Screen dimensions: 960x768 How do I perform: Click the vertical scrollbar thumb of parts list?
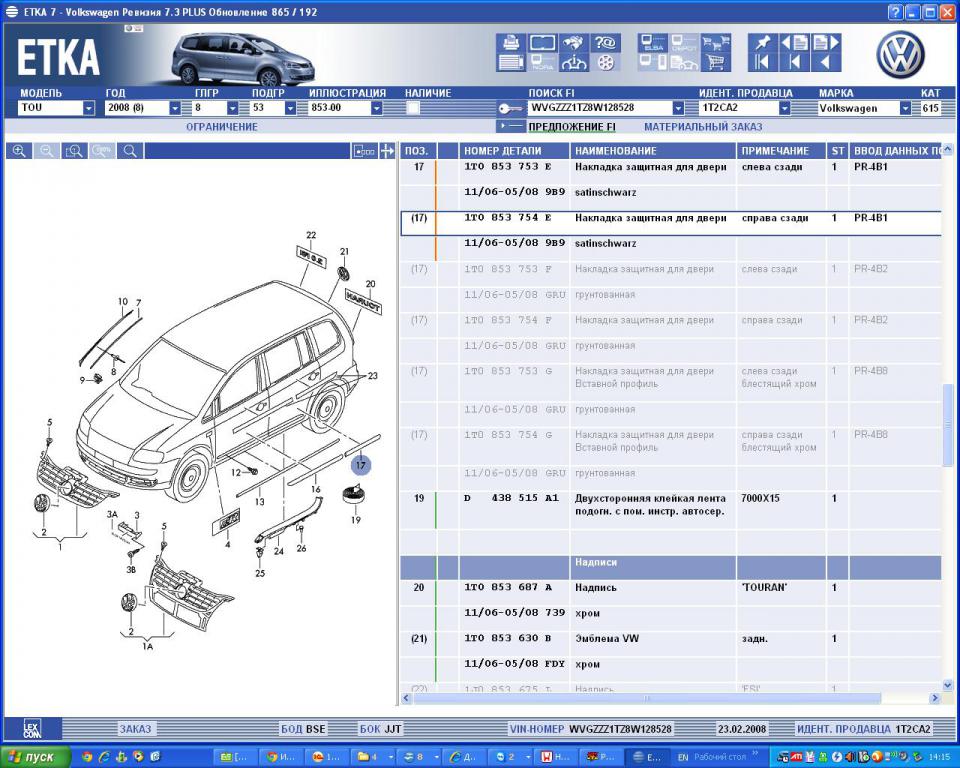pyautogui.click(x=948, y=424)
